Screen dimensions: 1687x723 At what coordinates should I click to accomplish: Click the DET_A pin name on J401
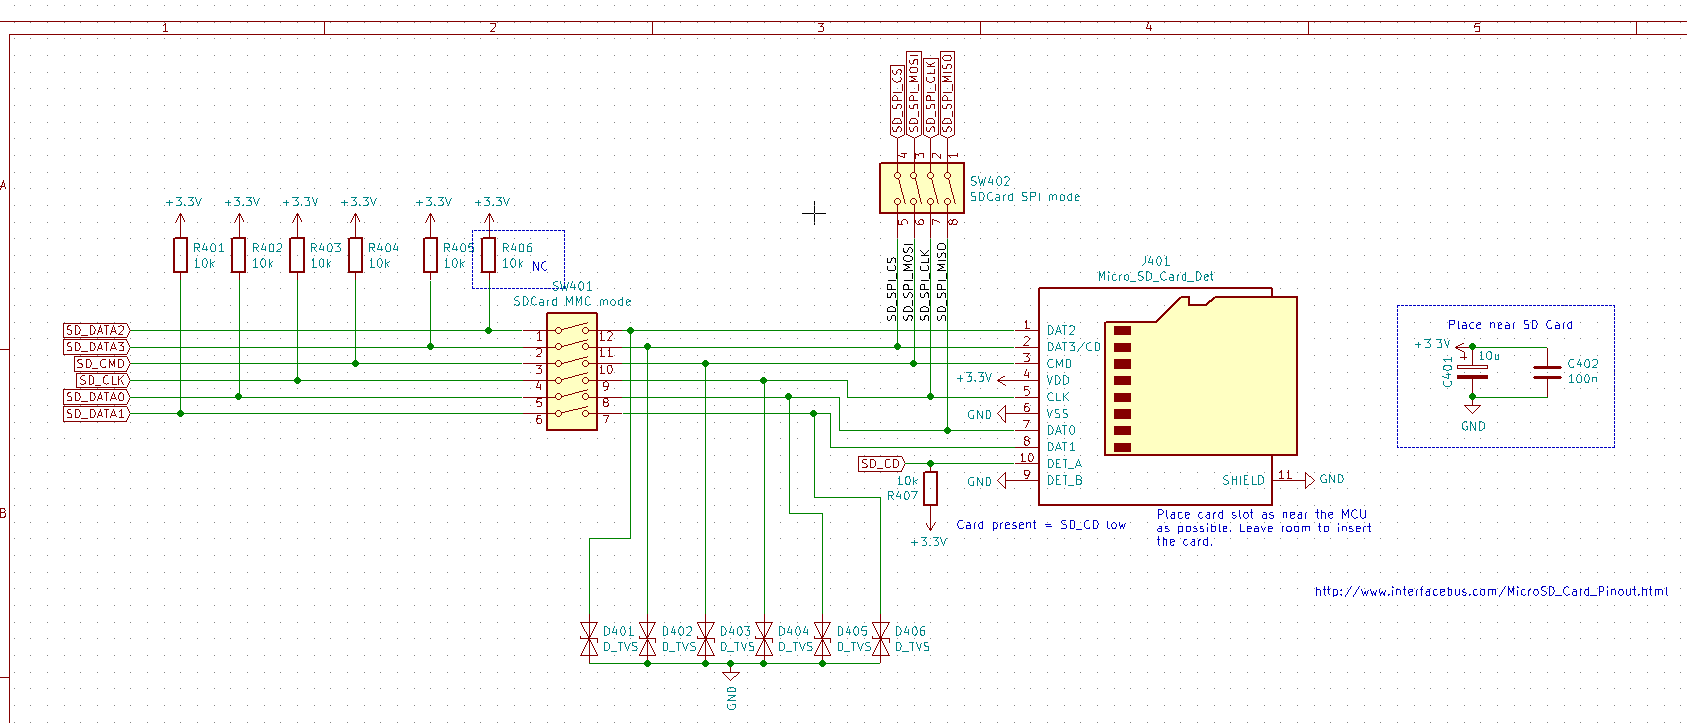1064,463
